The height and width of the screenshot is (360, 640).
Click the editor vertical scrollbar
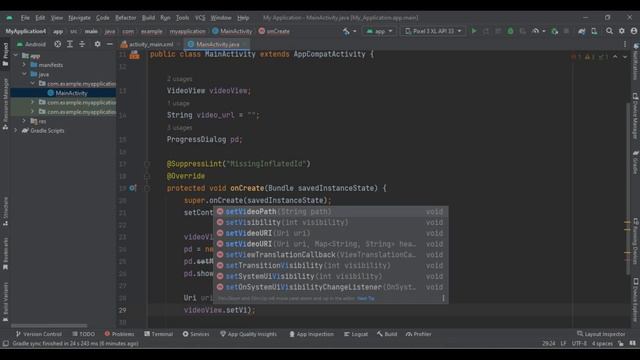628,188
